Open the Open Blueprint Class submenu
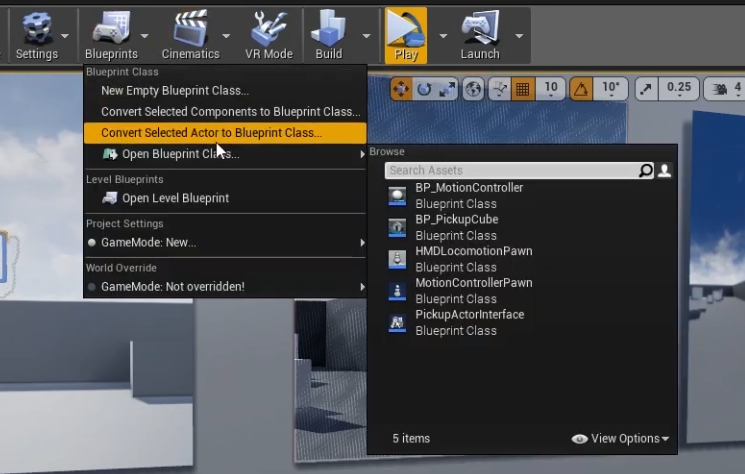The width and height of the screenshot is (745, 474). pyautogui.click(x=225, y=154)
